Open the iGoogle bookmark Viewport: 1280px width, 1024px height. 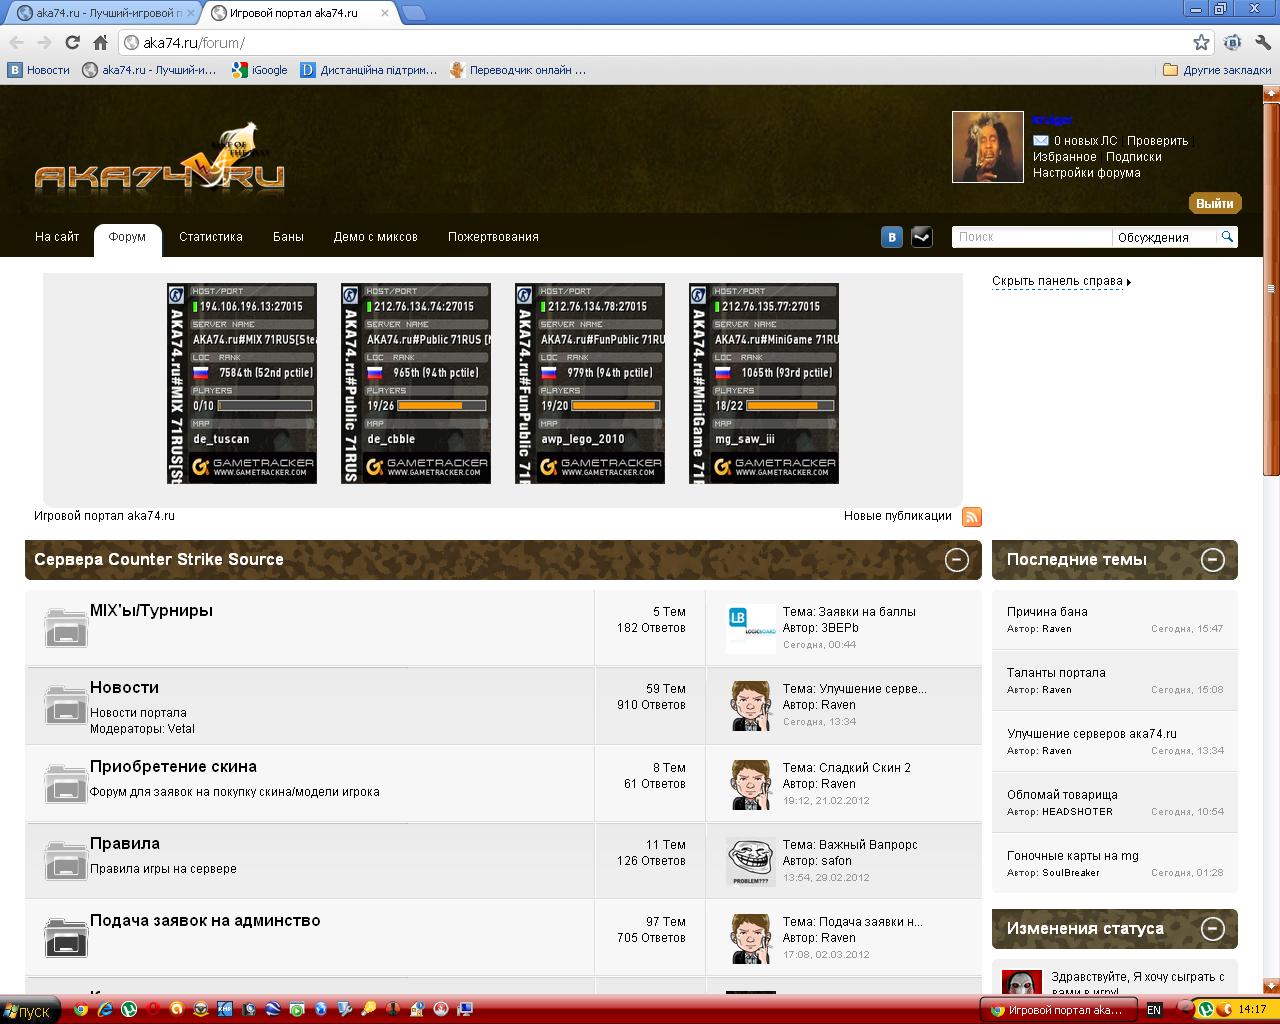click(260, 70)
